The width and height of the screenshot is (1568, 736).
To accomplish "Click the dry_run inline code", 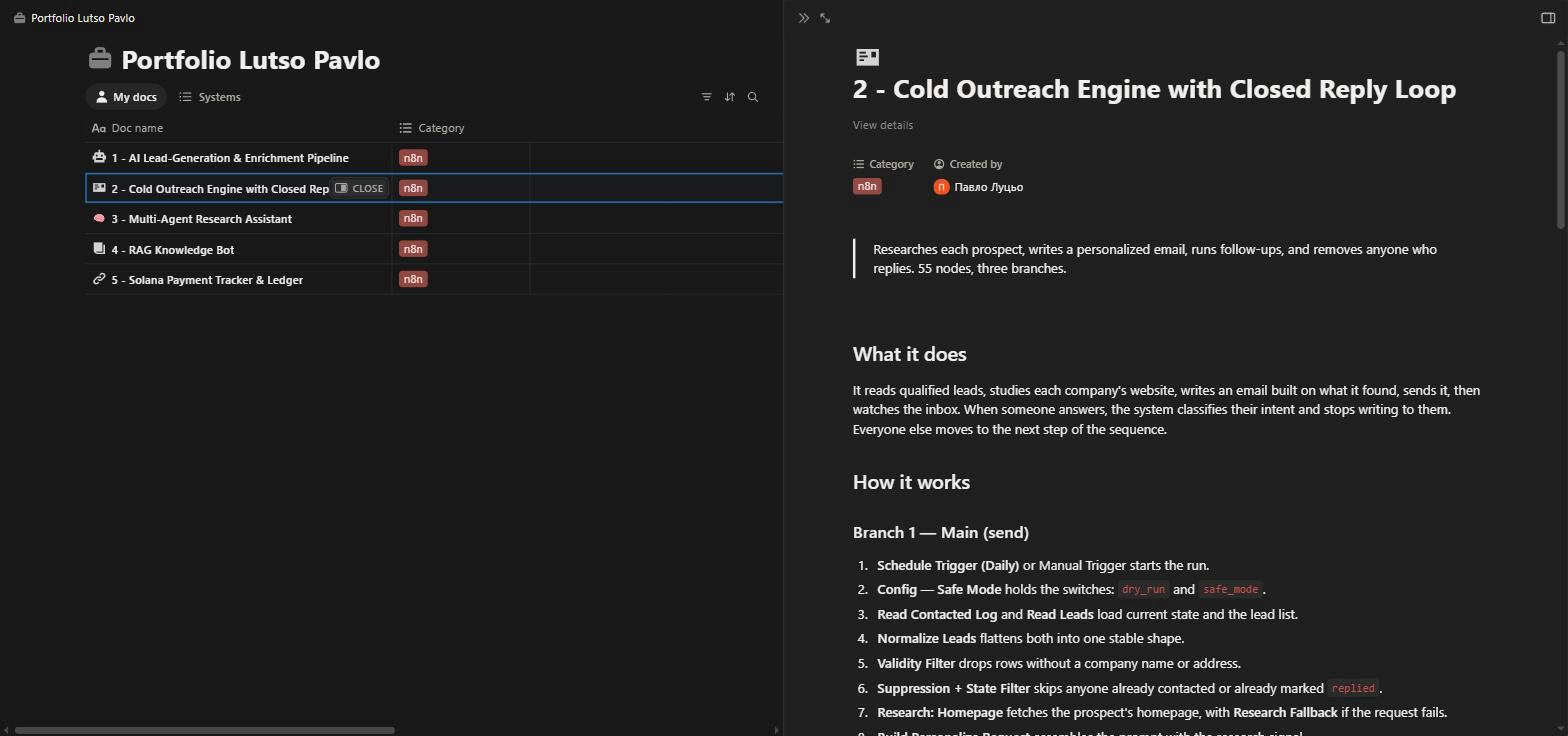I will [1144, 590].
